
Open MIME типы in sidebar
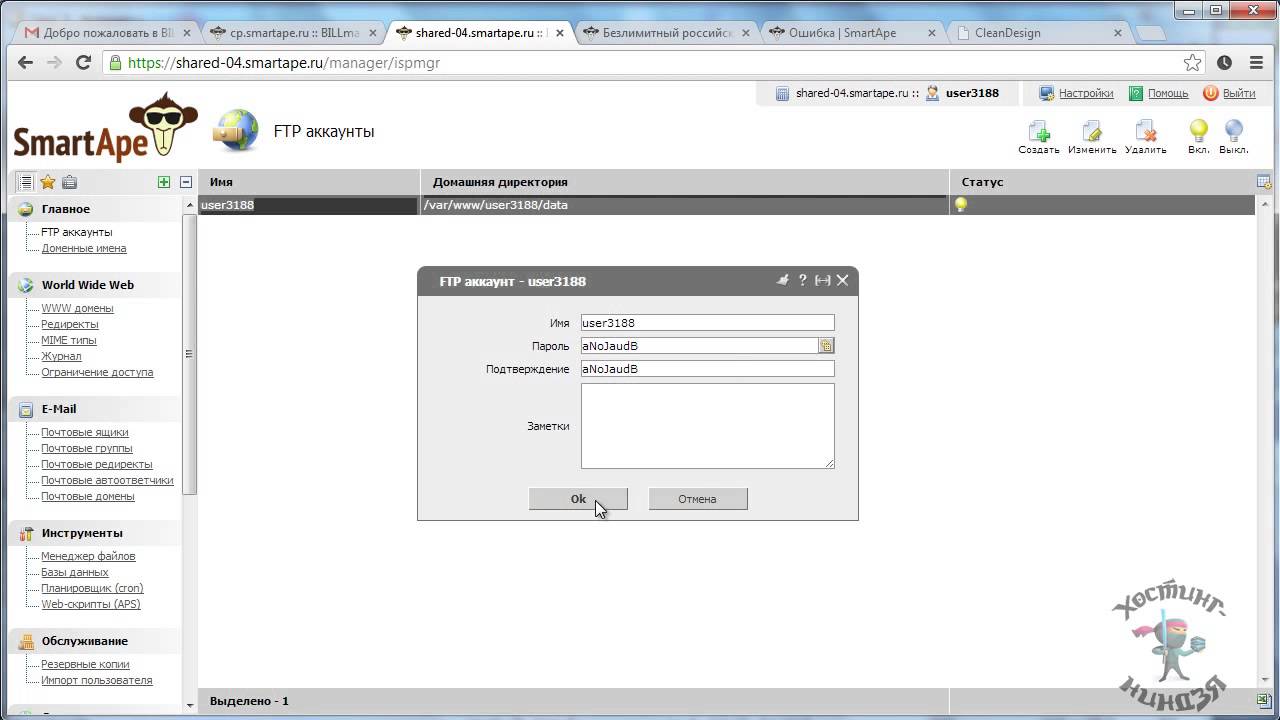point(69,340)
